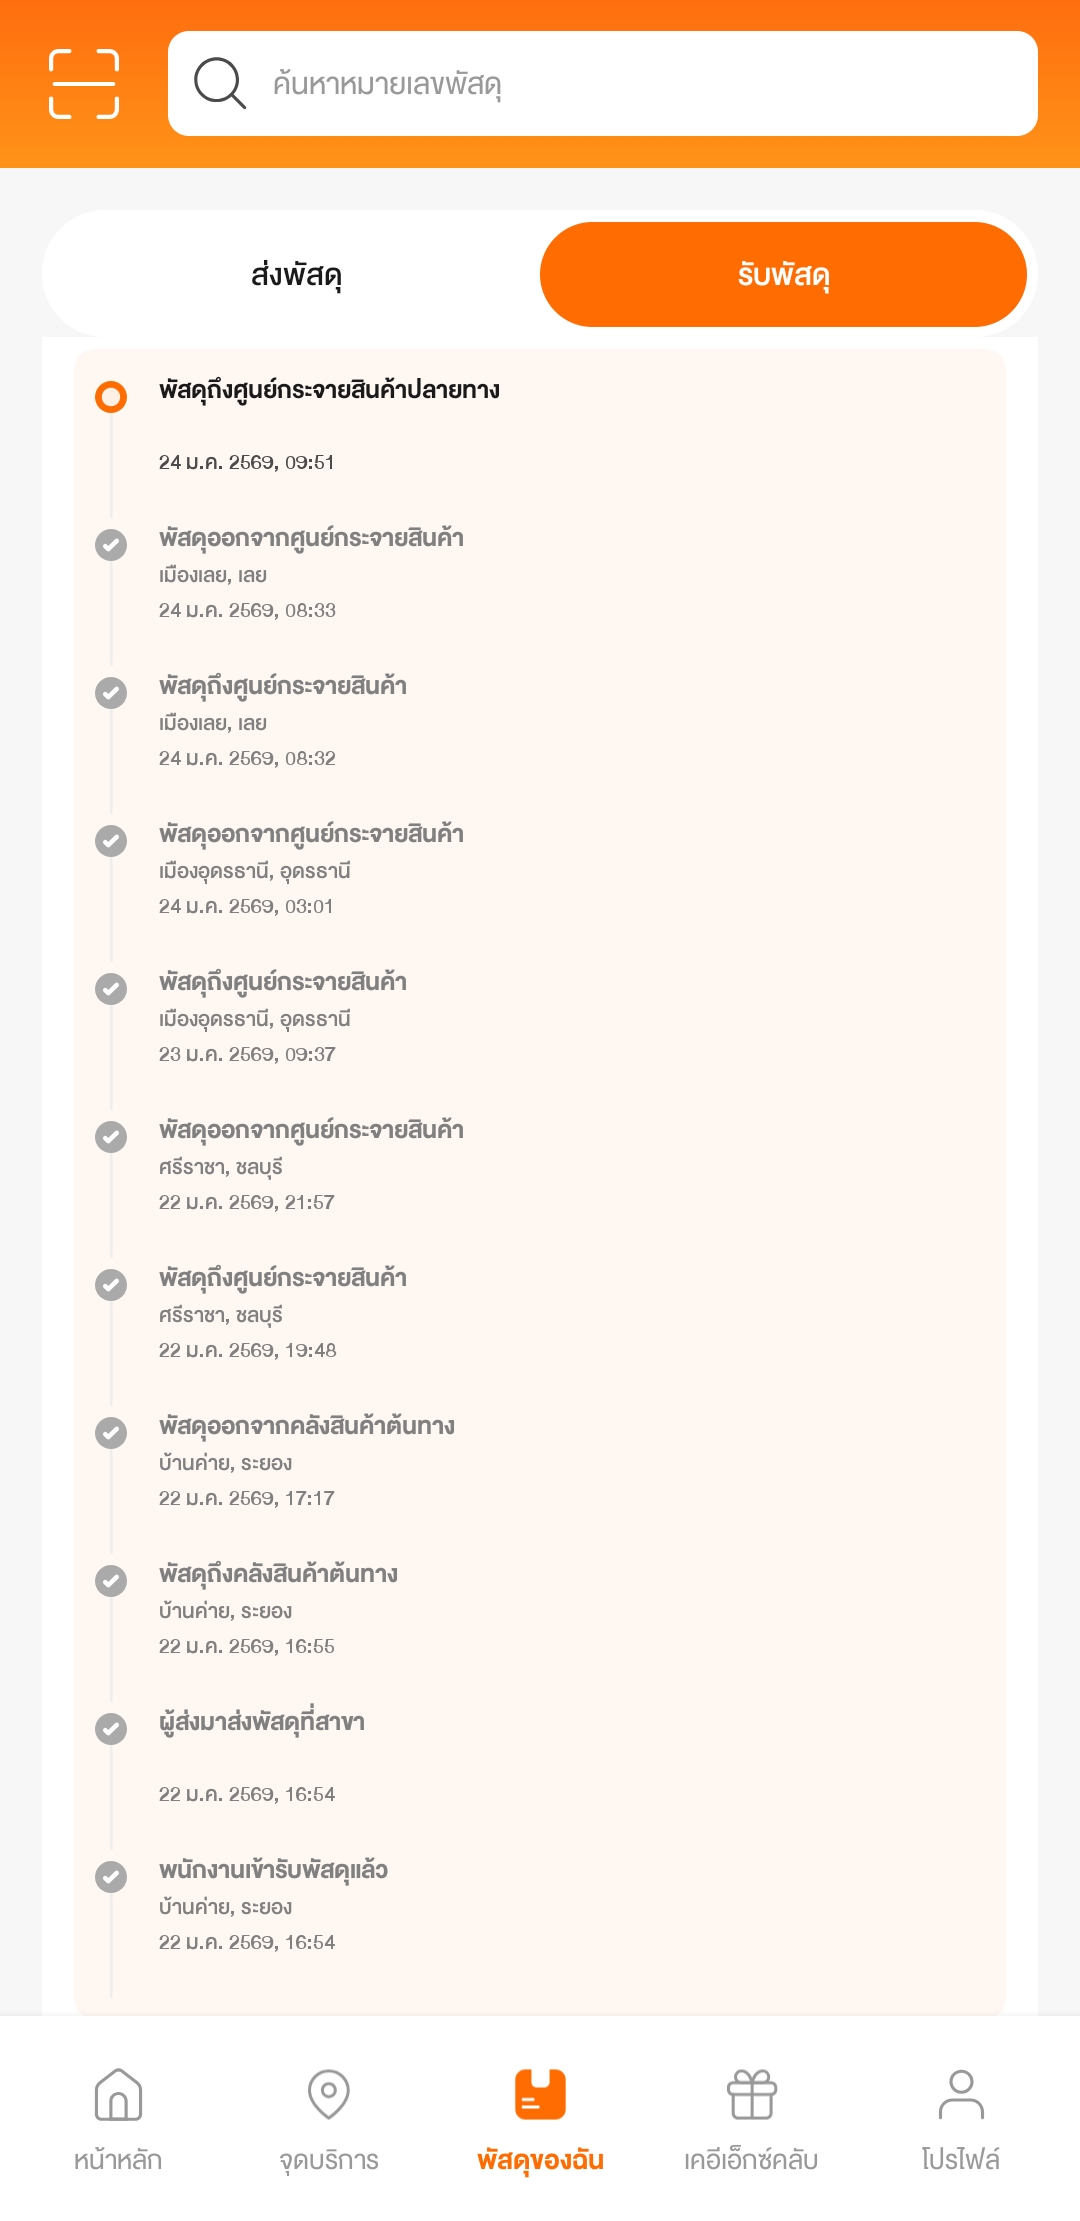
Task: Open the หน้าหลัก home icon
Action: [x=118, y=2095]
